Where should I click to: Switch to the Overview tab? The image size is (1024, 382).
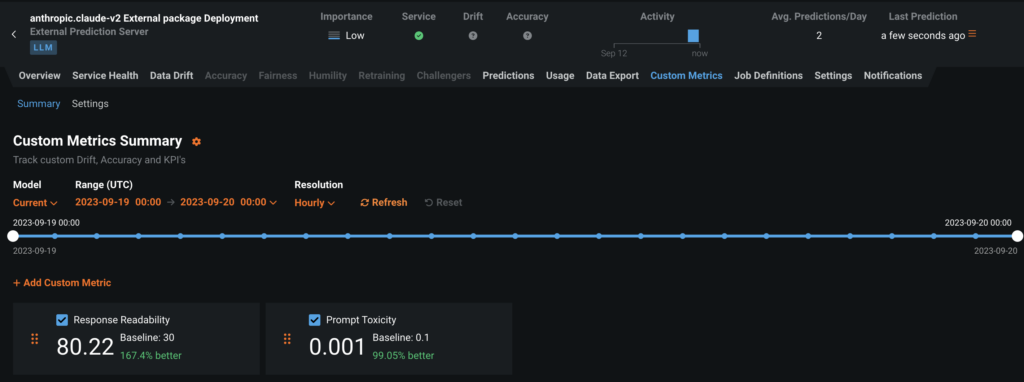click(39, 76)
